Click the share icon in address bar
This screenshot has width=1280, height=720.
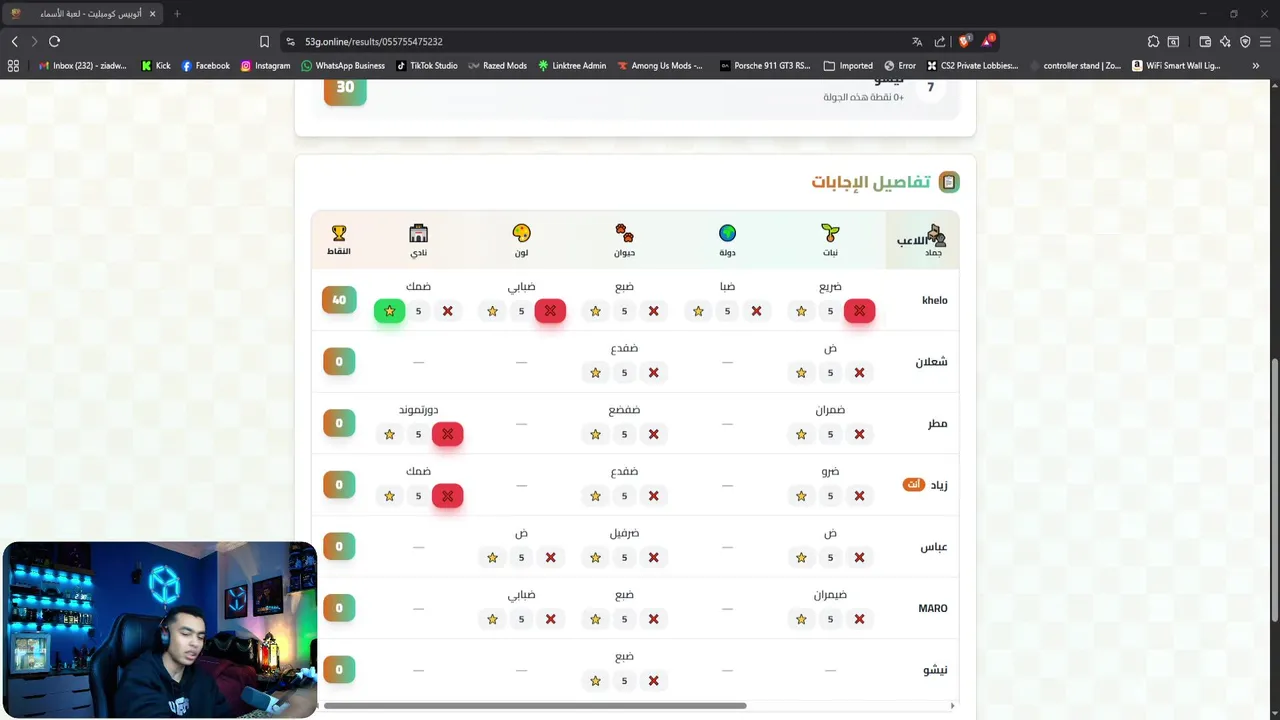[940, 41]
